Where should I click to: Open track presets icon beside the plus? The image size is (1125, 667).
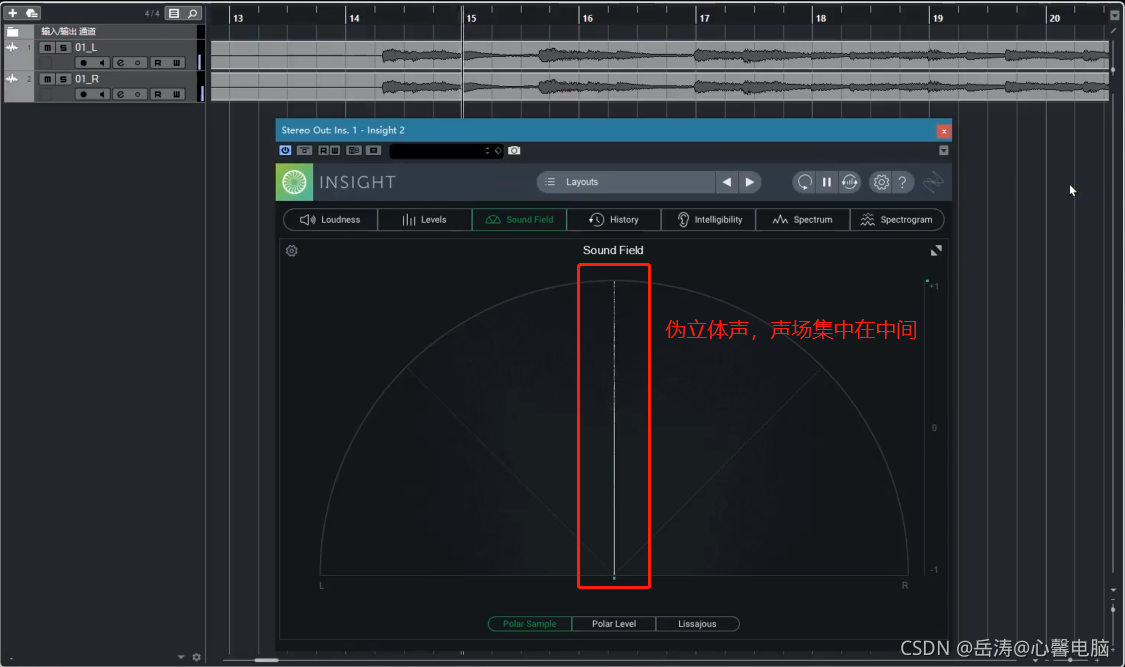point(32,13)
